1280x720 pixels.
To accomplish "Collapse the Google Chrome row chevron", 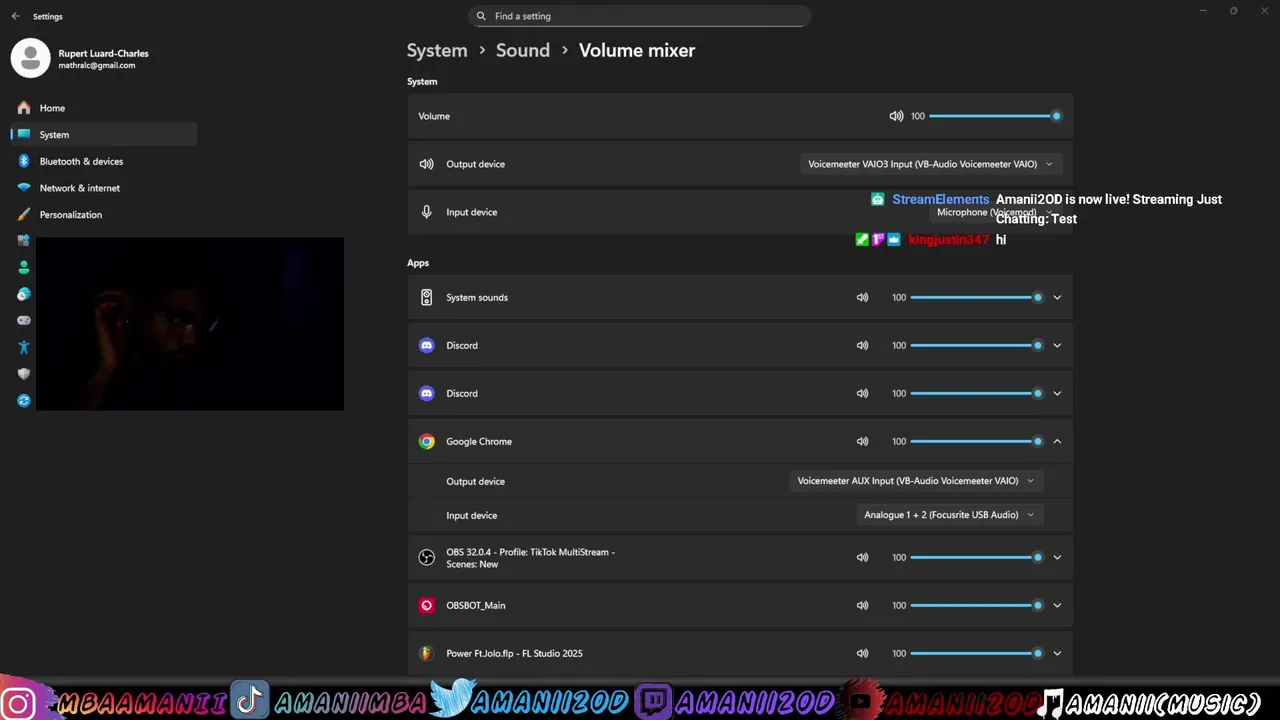I will coord(1057,441).
